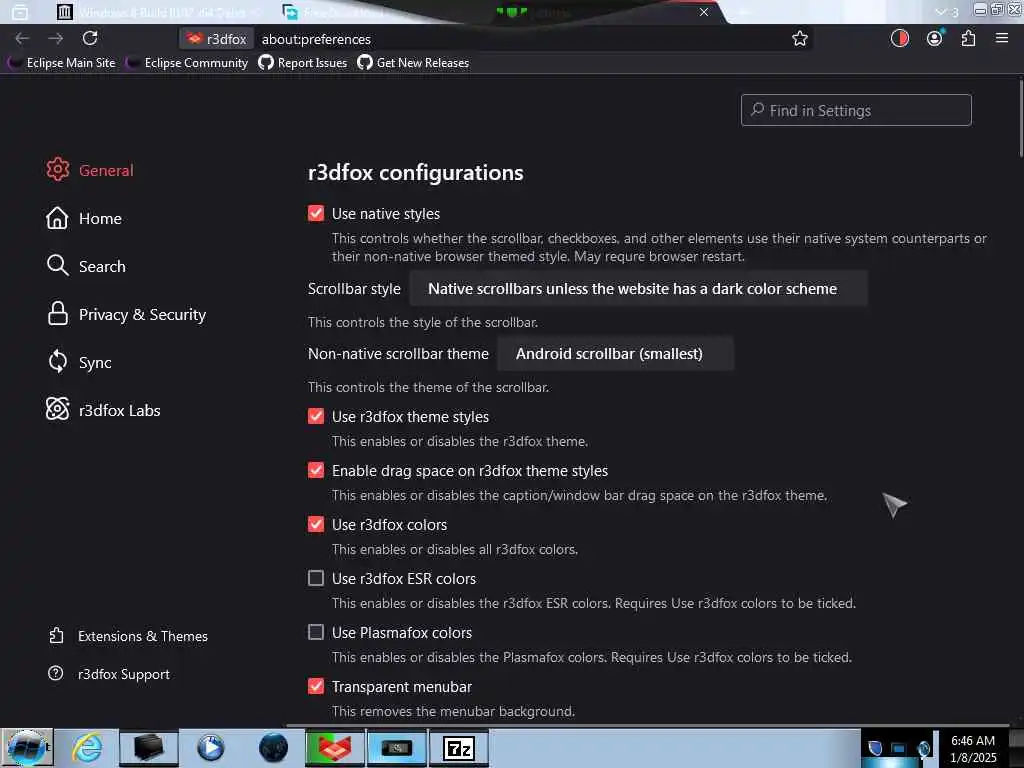Open the extensions puzzle icon in toolbar

pyautogui.click(x=968, y=39)
